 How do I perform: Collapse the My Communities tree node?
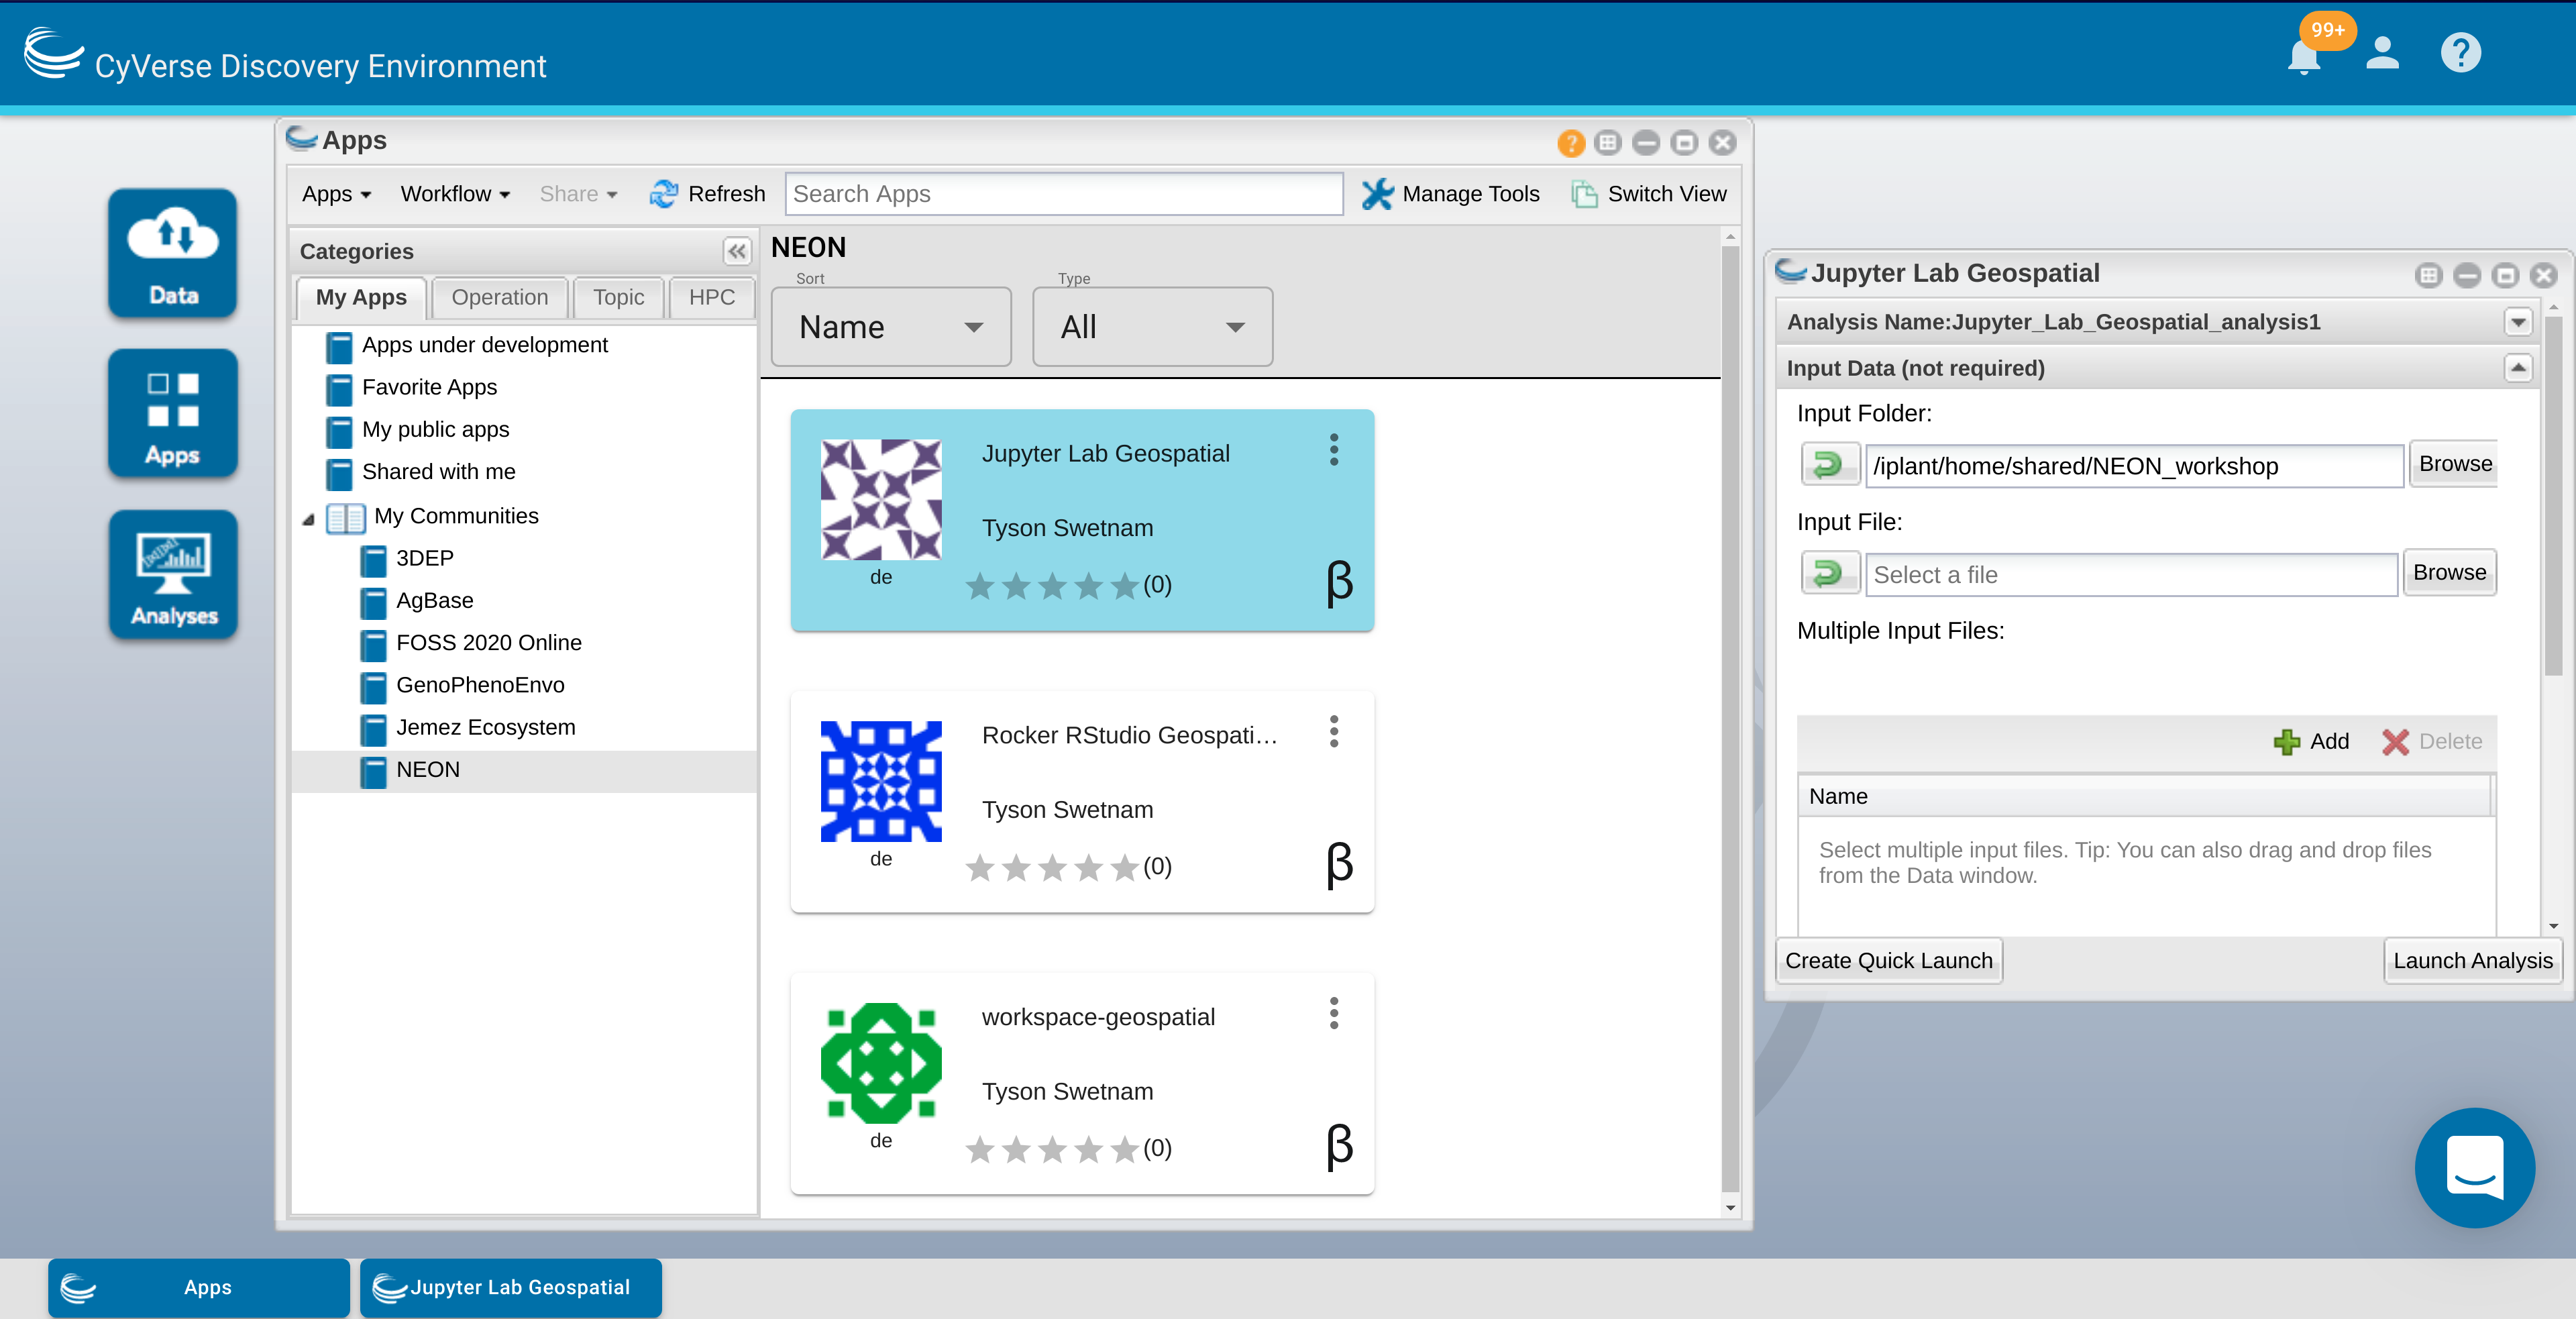309,518
